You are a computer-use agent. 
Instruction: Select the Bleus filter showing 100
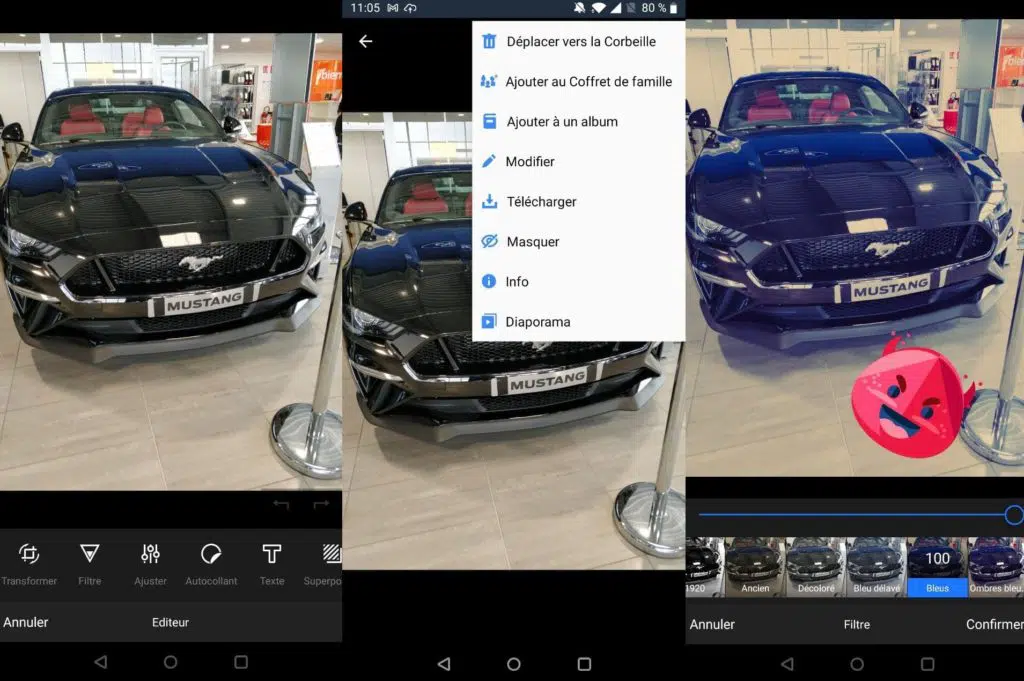(937, 567)
